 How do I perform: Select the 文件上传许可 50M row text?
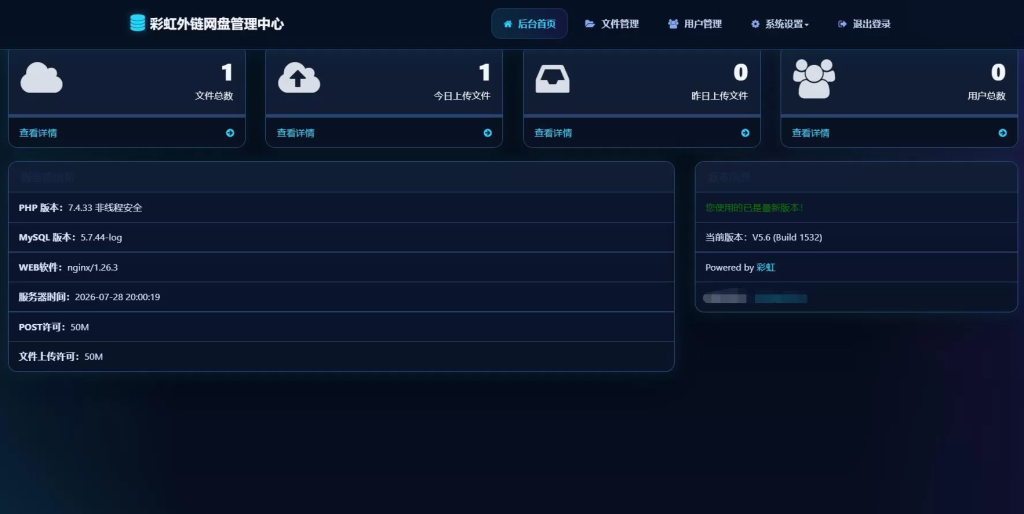coord(61,357)
